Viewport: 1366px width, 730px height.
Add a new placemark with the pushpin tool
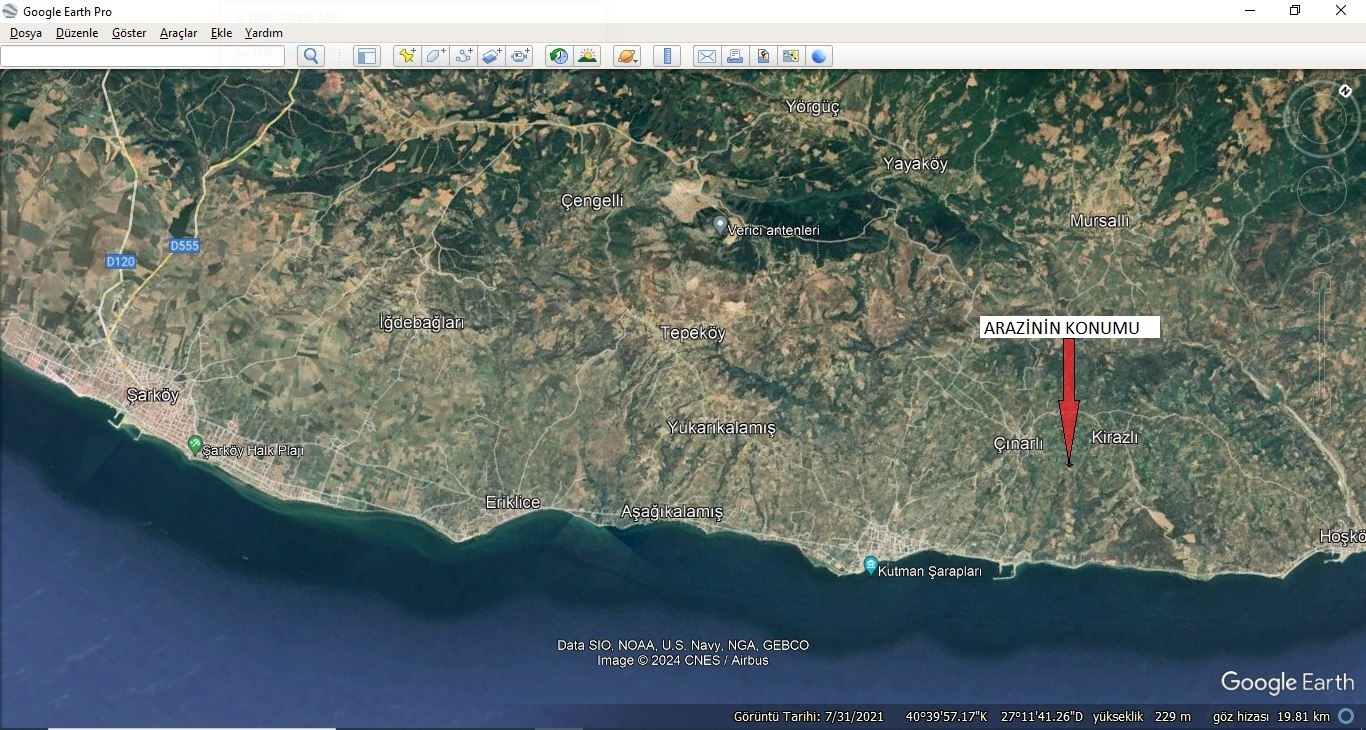pos(406,56)
